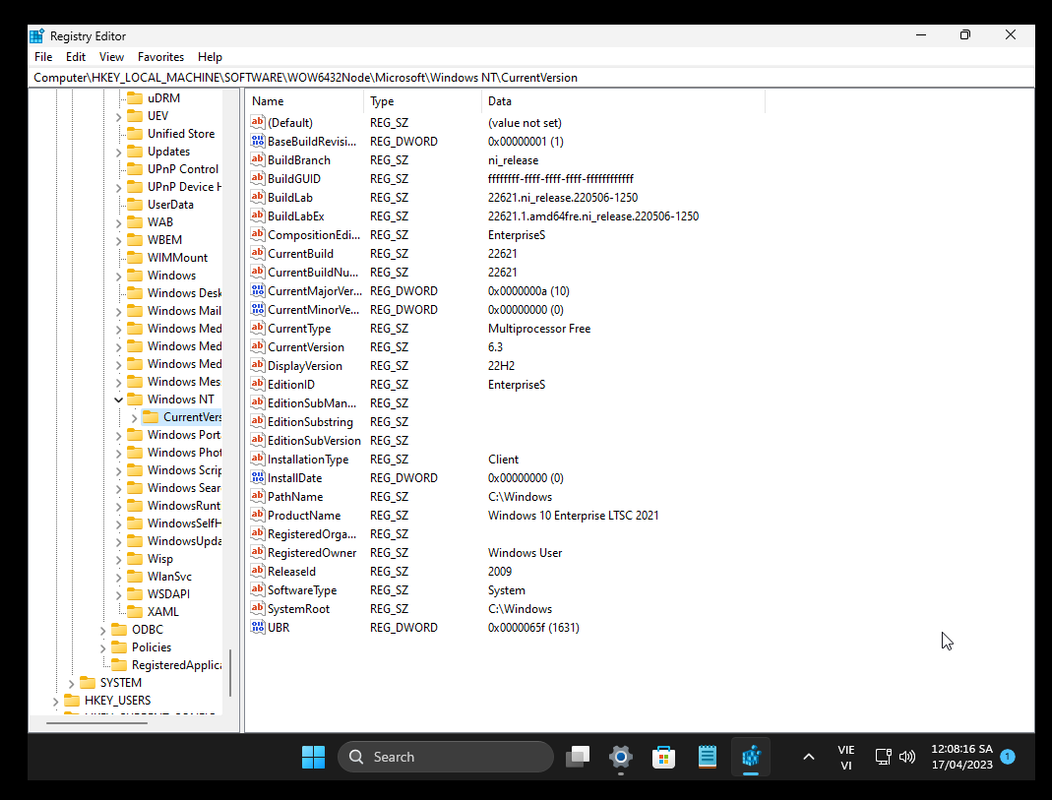Open the Help menu
This screenshot has width=1052, height=800.
(209, 57)
